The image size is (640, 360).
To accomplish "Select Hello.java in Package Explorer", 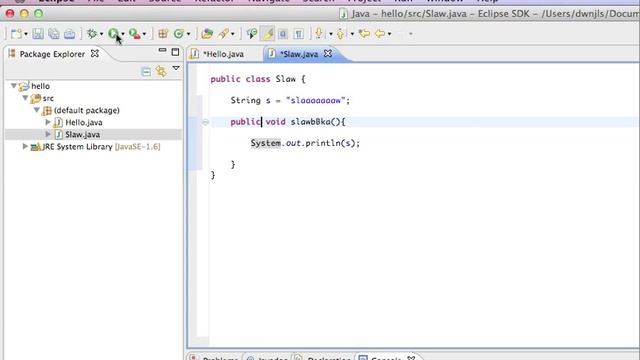I will pos(84,122).
